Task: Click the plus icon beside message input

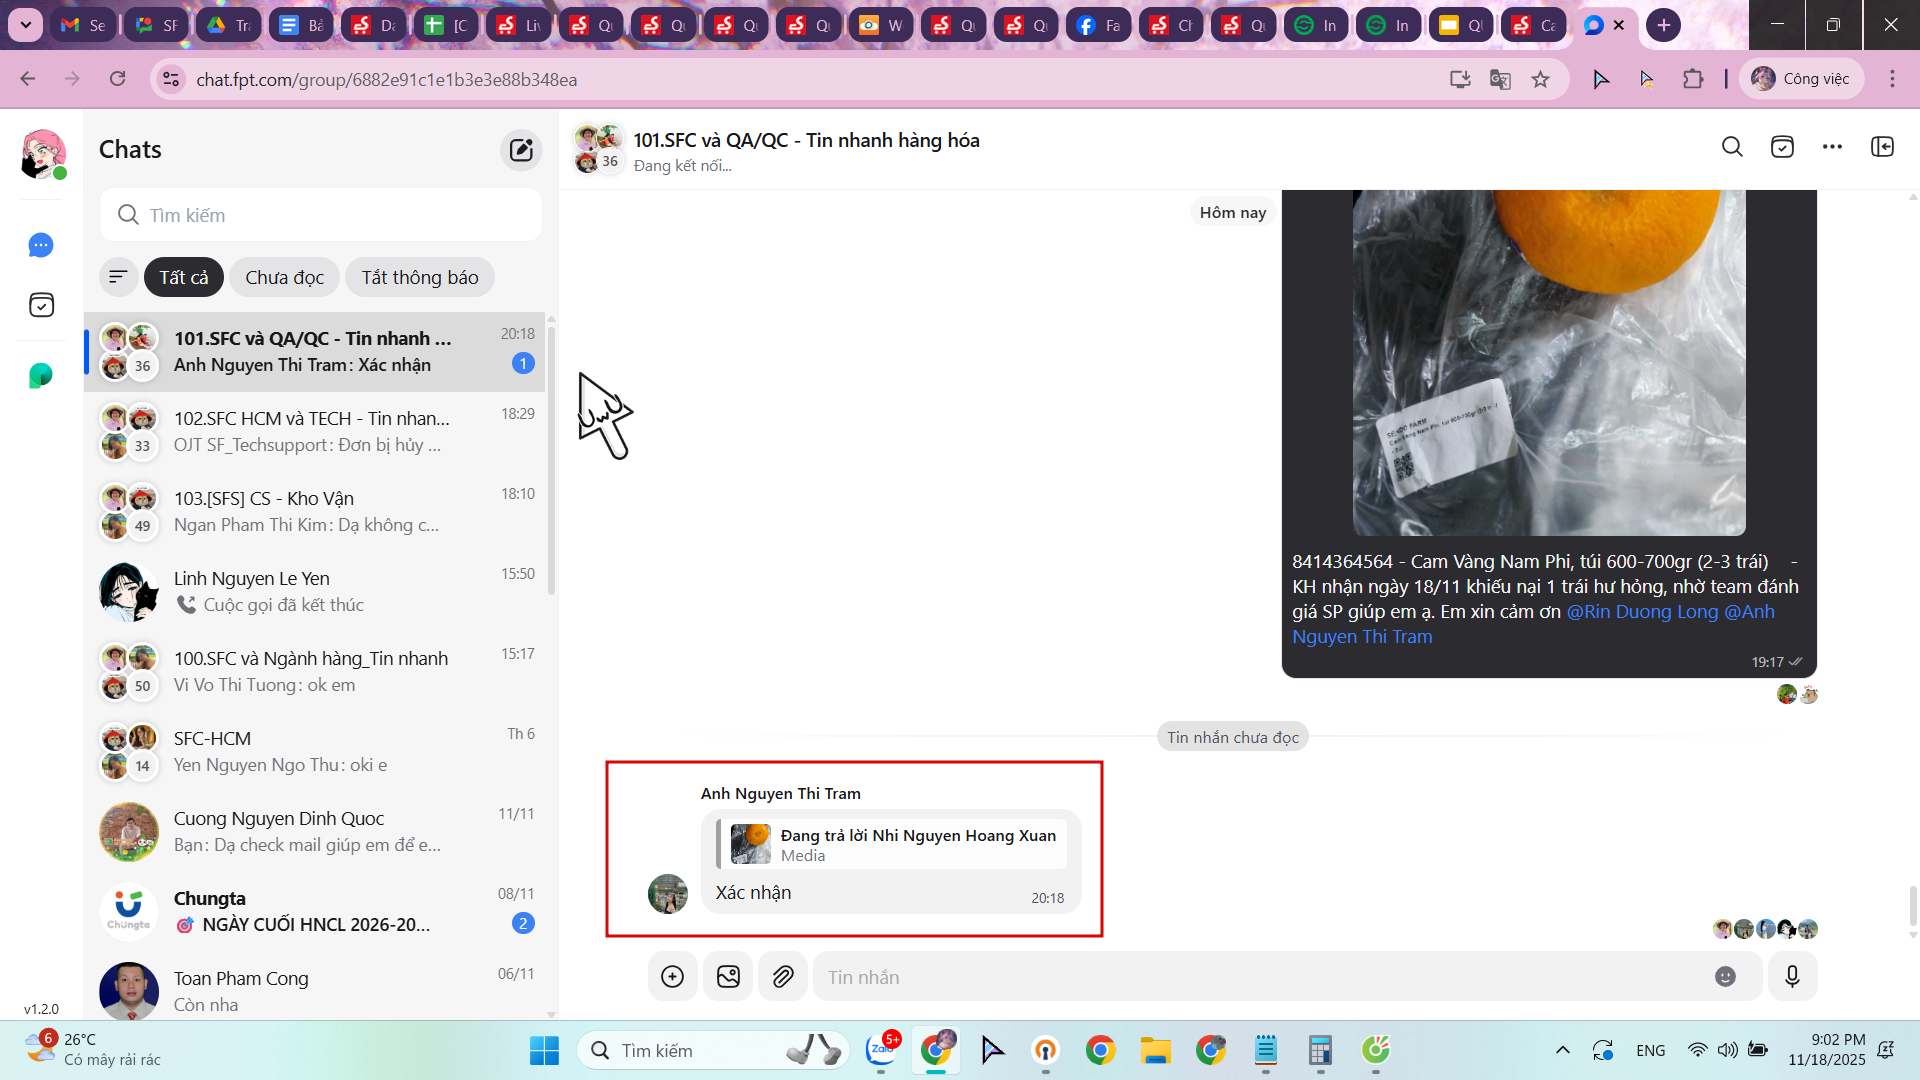Action: click(x=672, y=977)
